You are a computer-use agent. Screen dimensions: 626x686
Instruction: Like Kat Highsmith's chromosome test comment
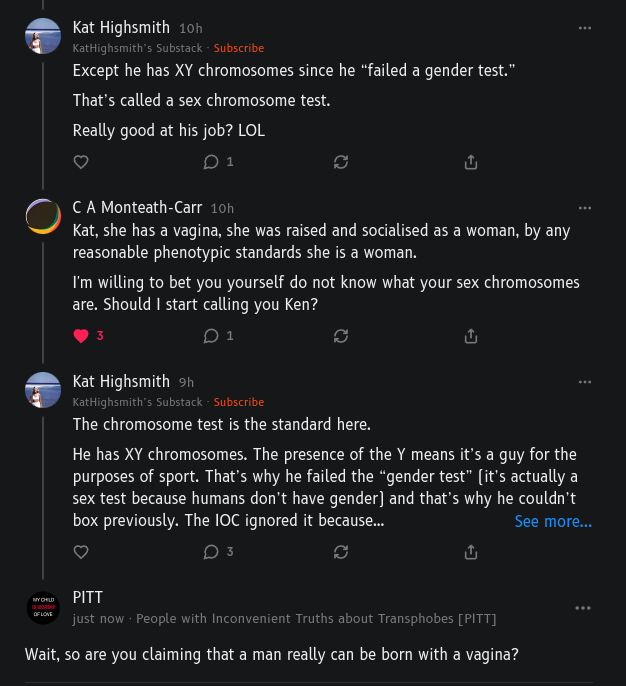82,552
